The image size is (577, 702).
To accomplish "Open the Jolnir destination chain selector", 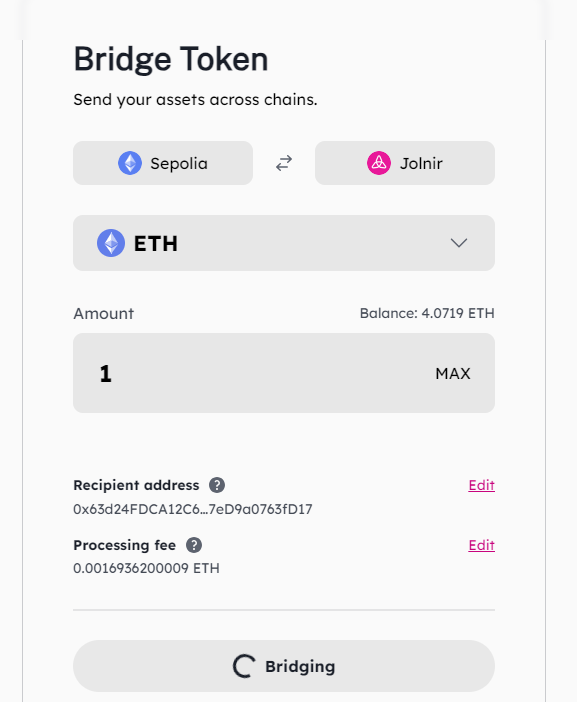I will tap(405, 163).
